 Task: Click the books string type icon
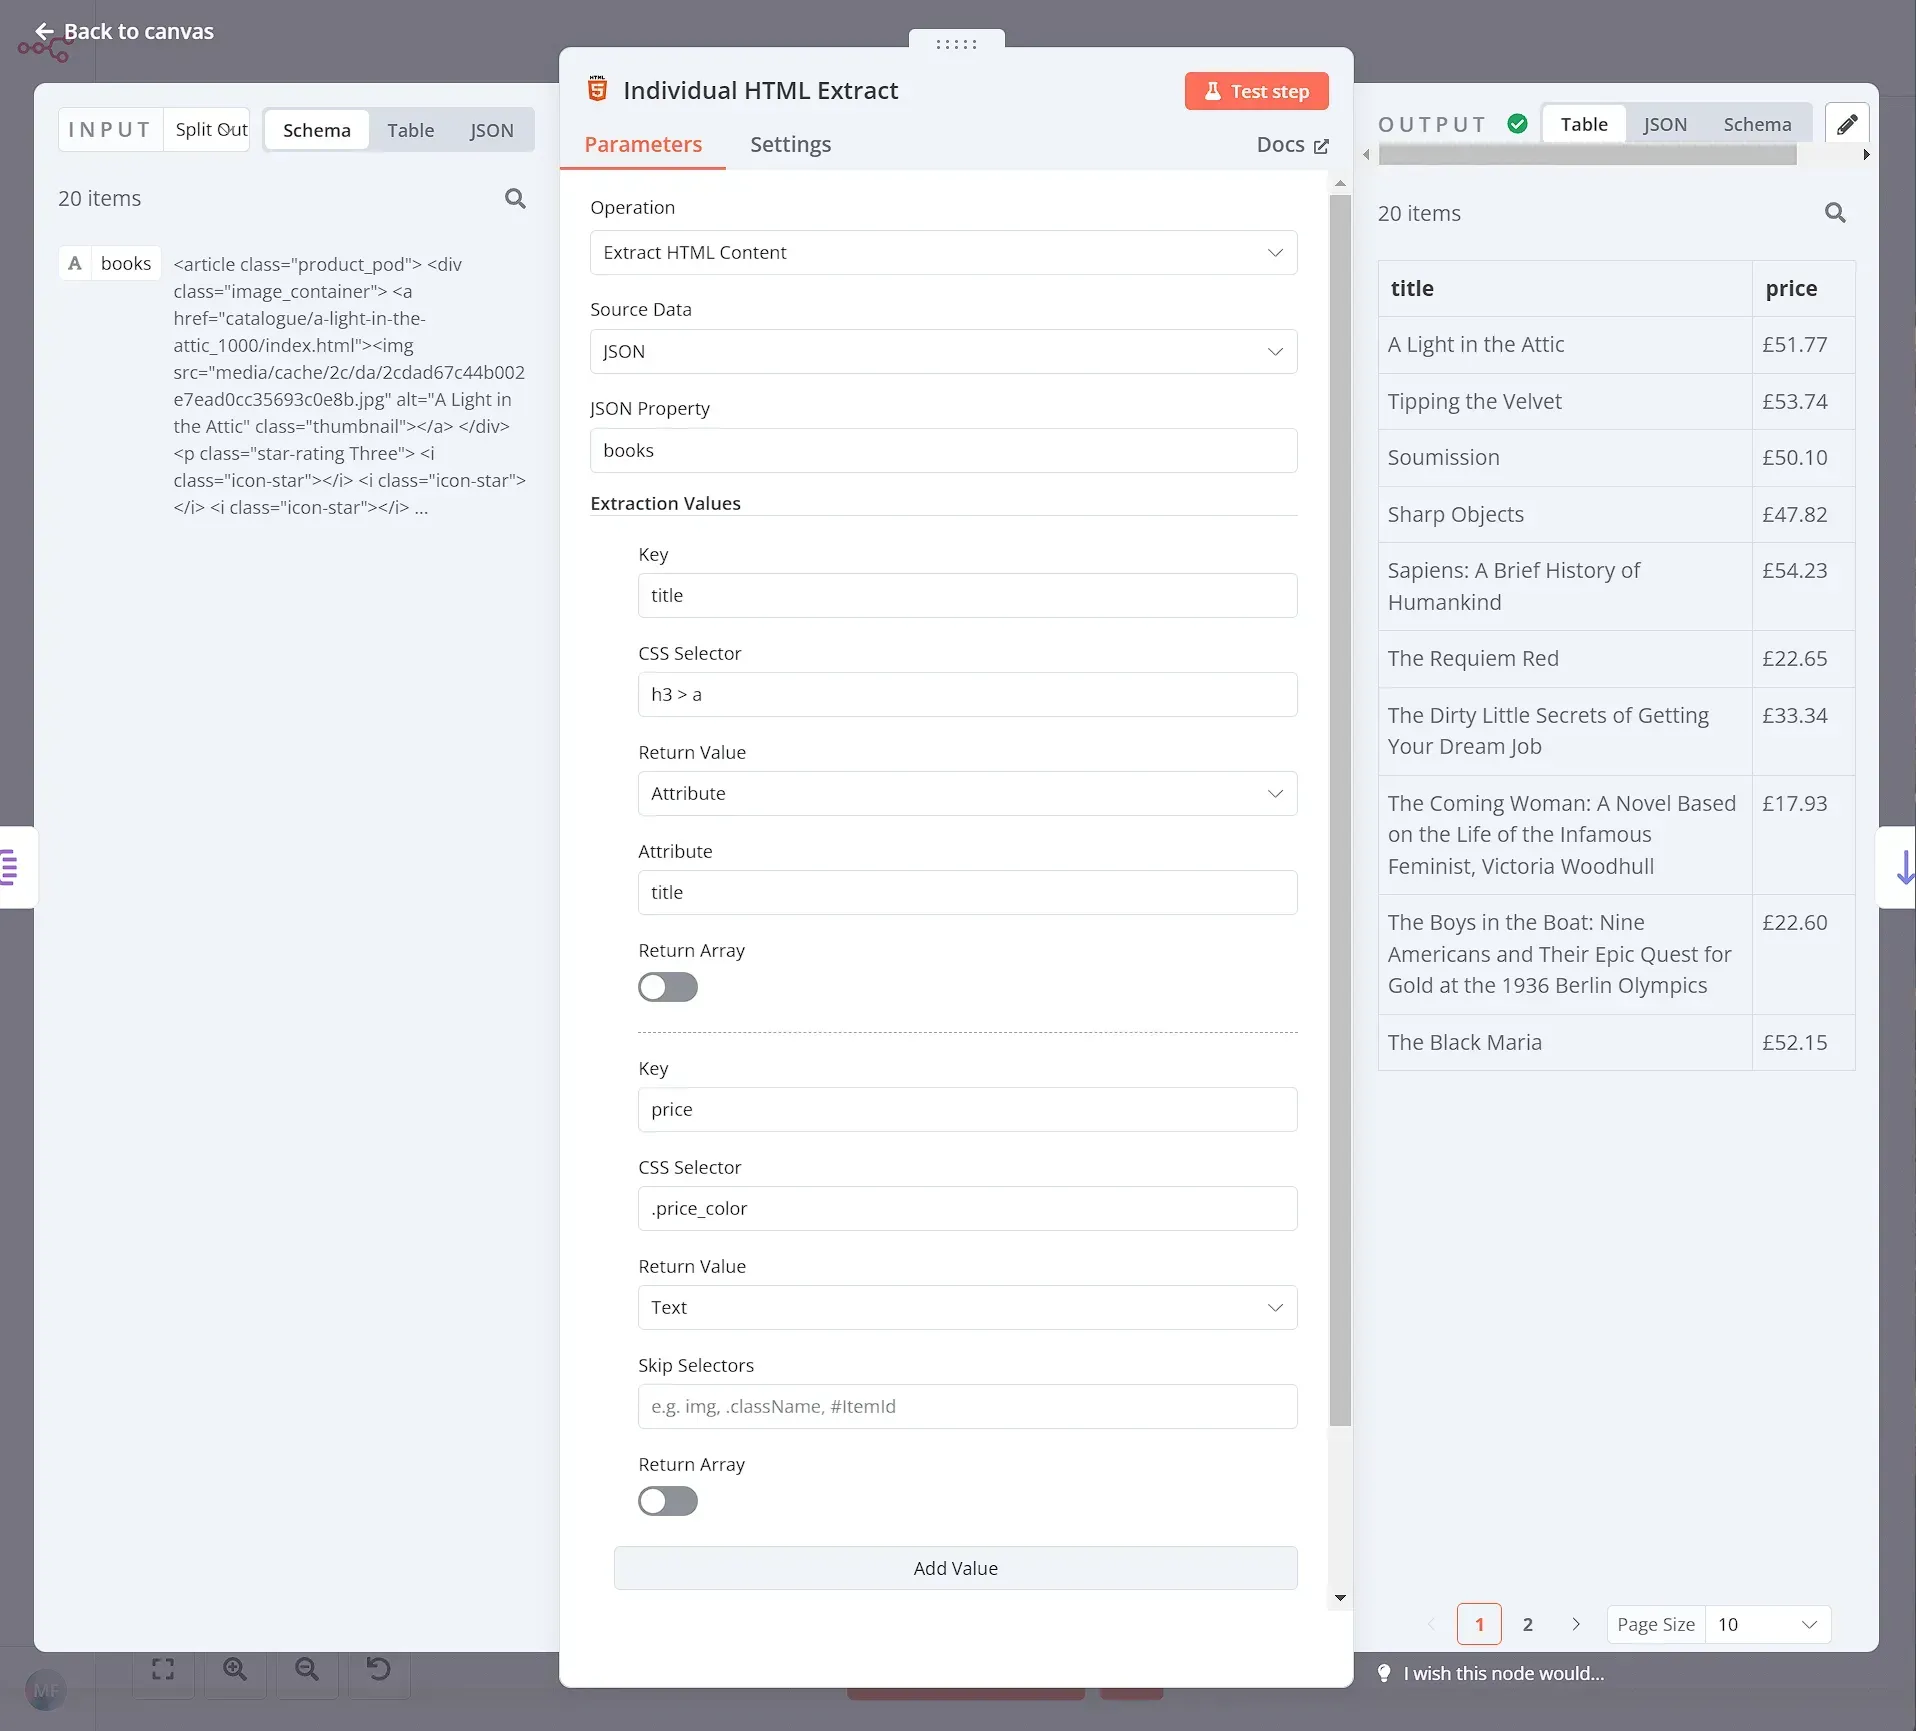[75, 263]
